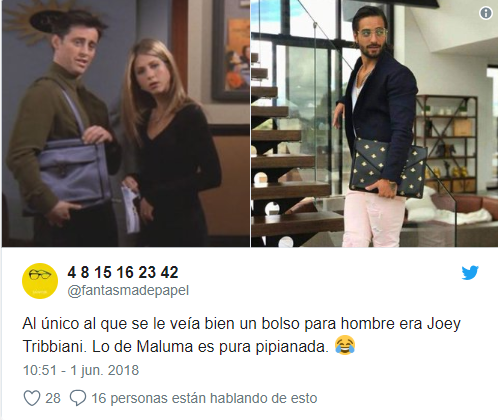Open the right photo of man with clutch
498x420 pixels.
tap(374, 123)
